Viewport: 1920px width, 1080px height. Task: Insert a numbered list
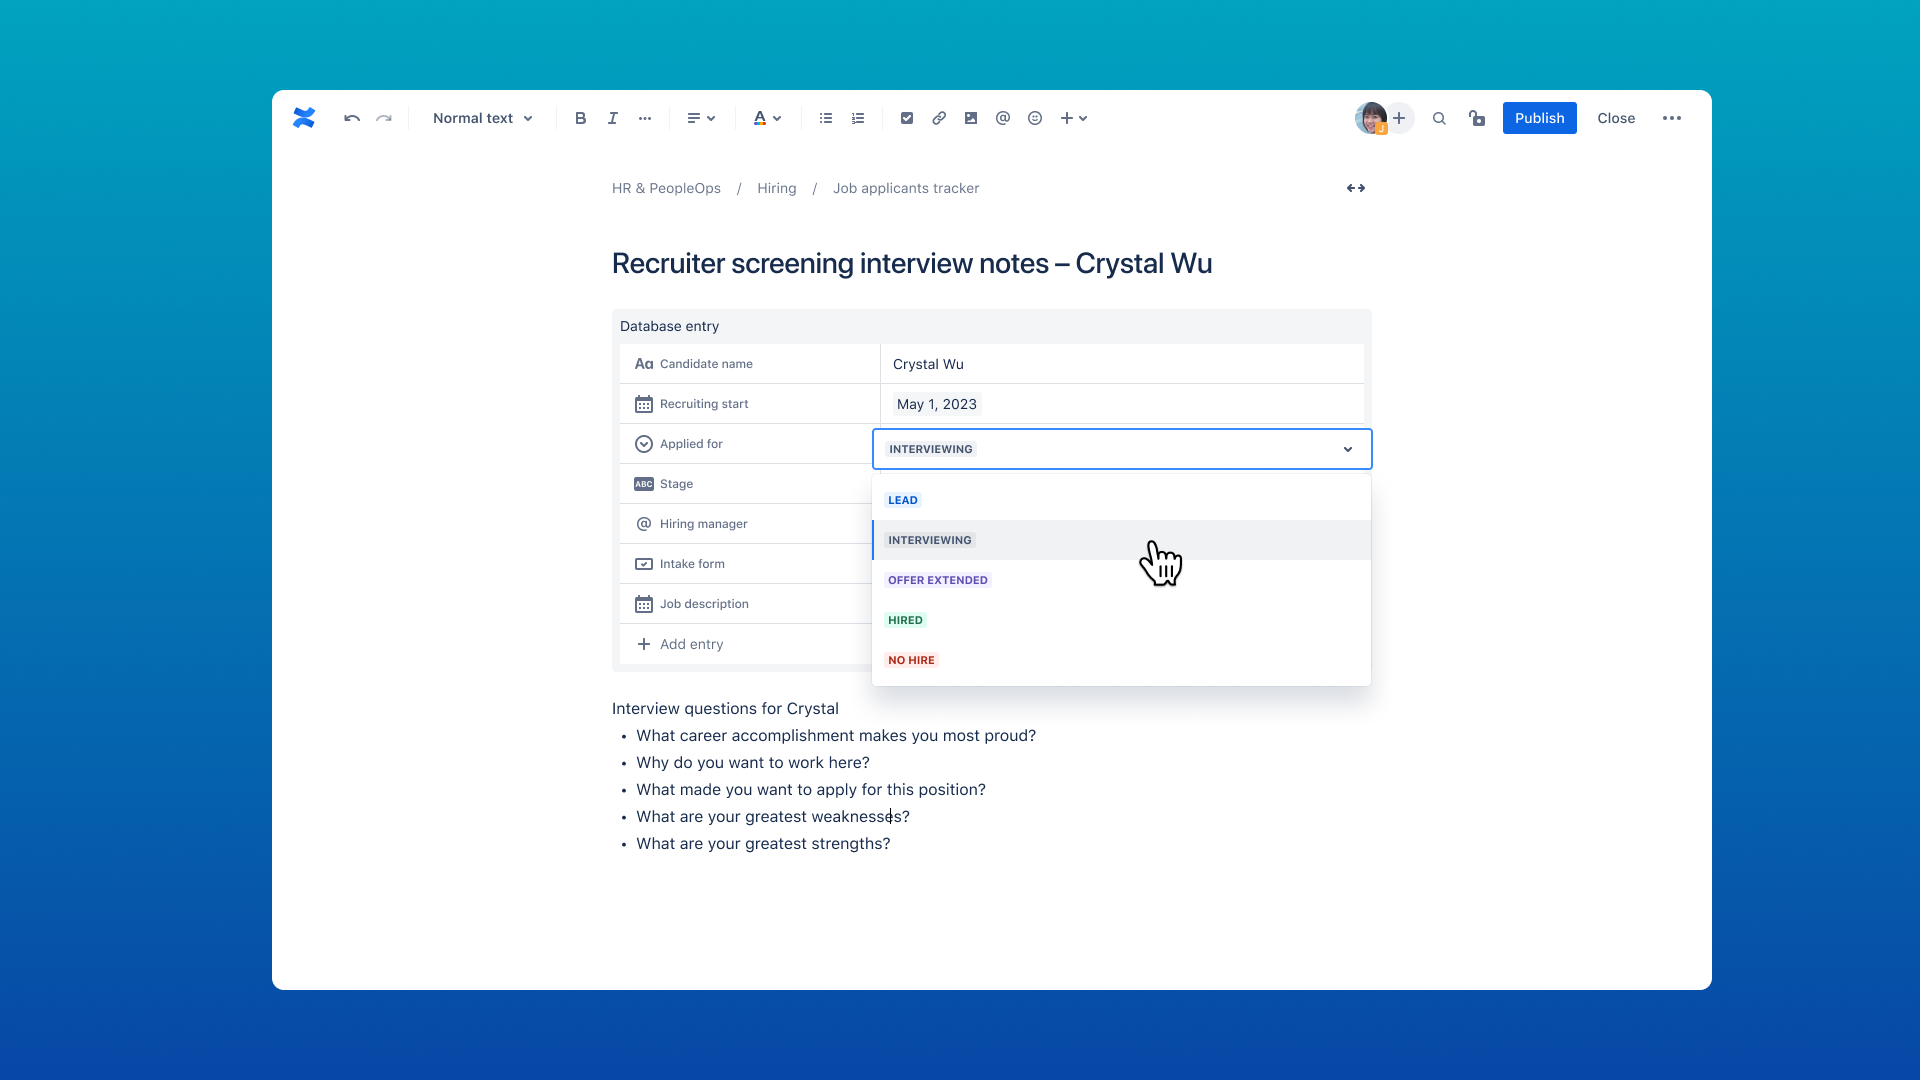coord(857,118)
